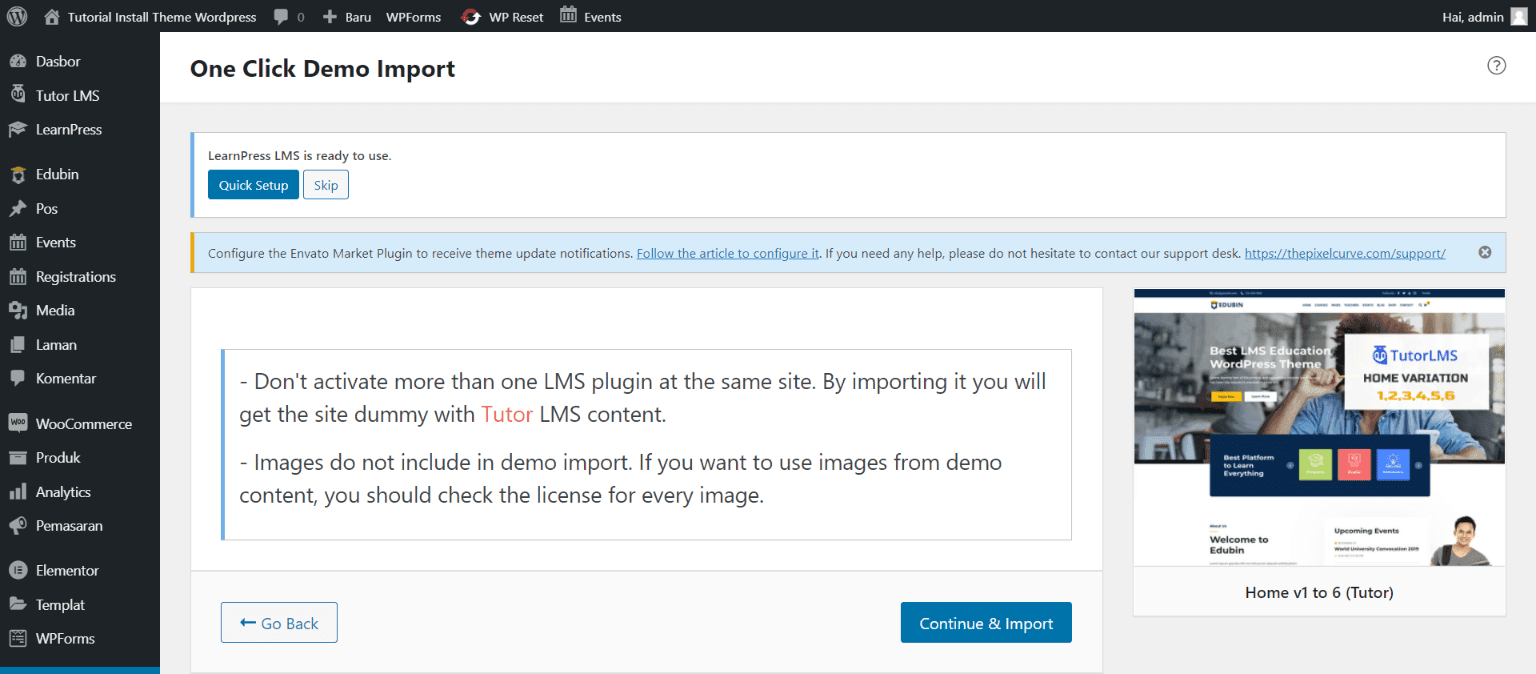The width and height of the screenshot is (1536, 674).
Task: Open the help question mark icon
Action: tap(1496, 66)
